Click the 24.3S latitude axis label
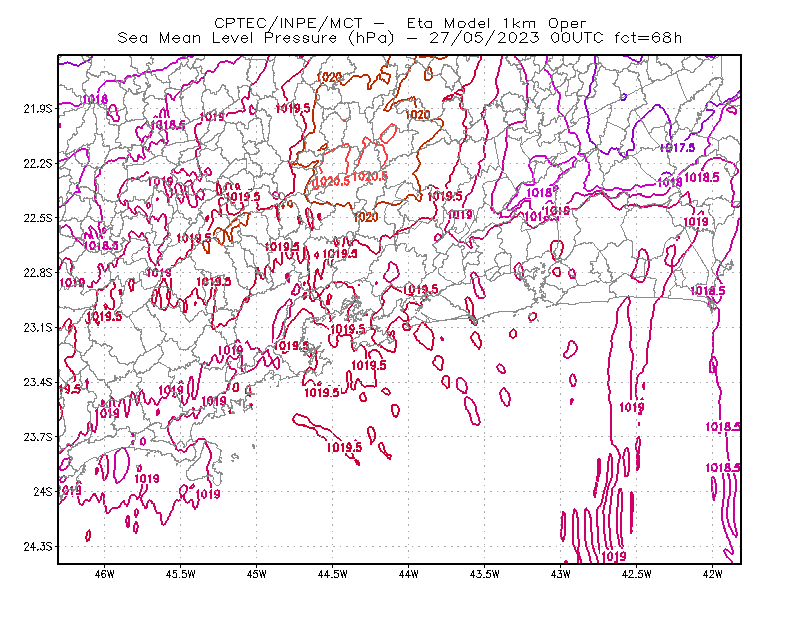800x618 pixels. point(38,547)
